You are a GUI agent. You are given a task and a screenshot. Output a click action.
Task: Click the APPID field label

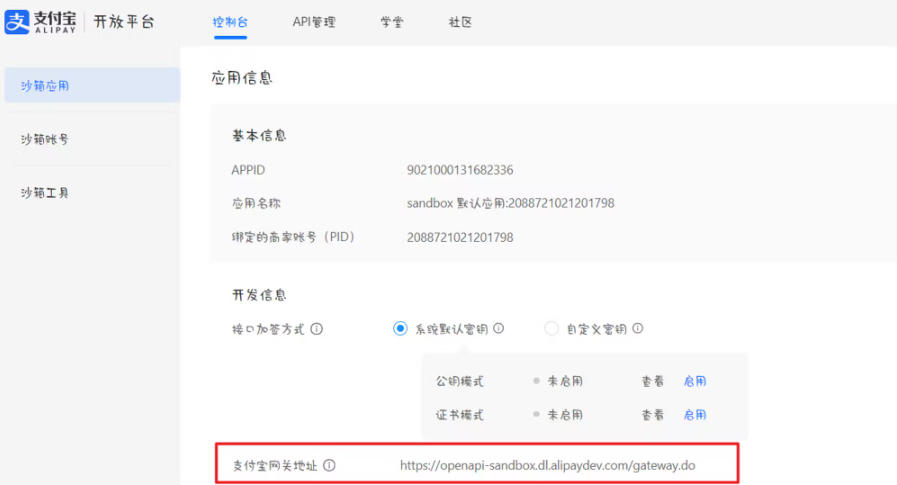pos(248,170)
